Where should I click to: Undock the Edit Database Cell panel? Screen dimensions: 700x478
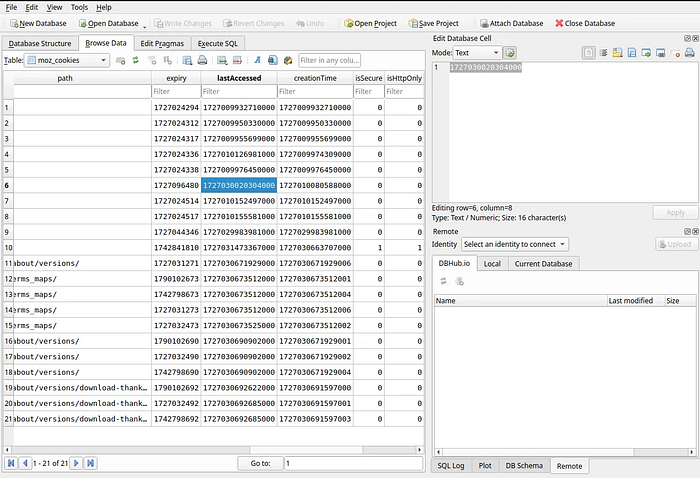[688, 38]
